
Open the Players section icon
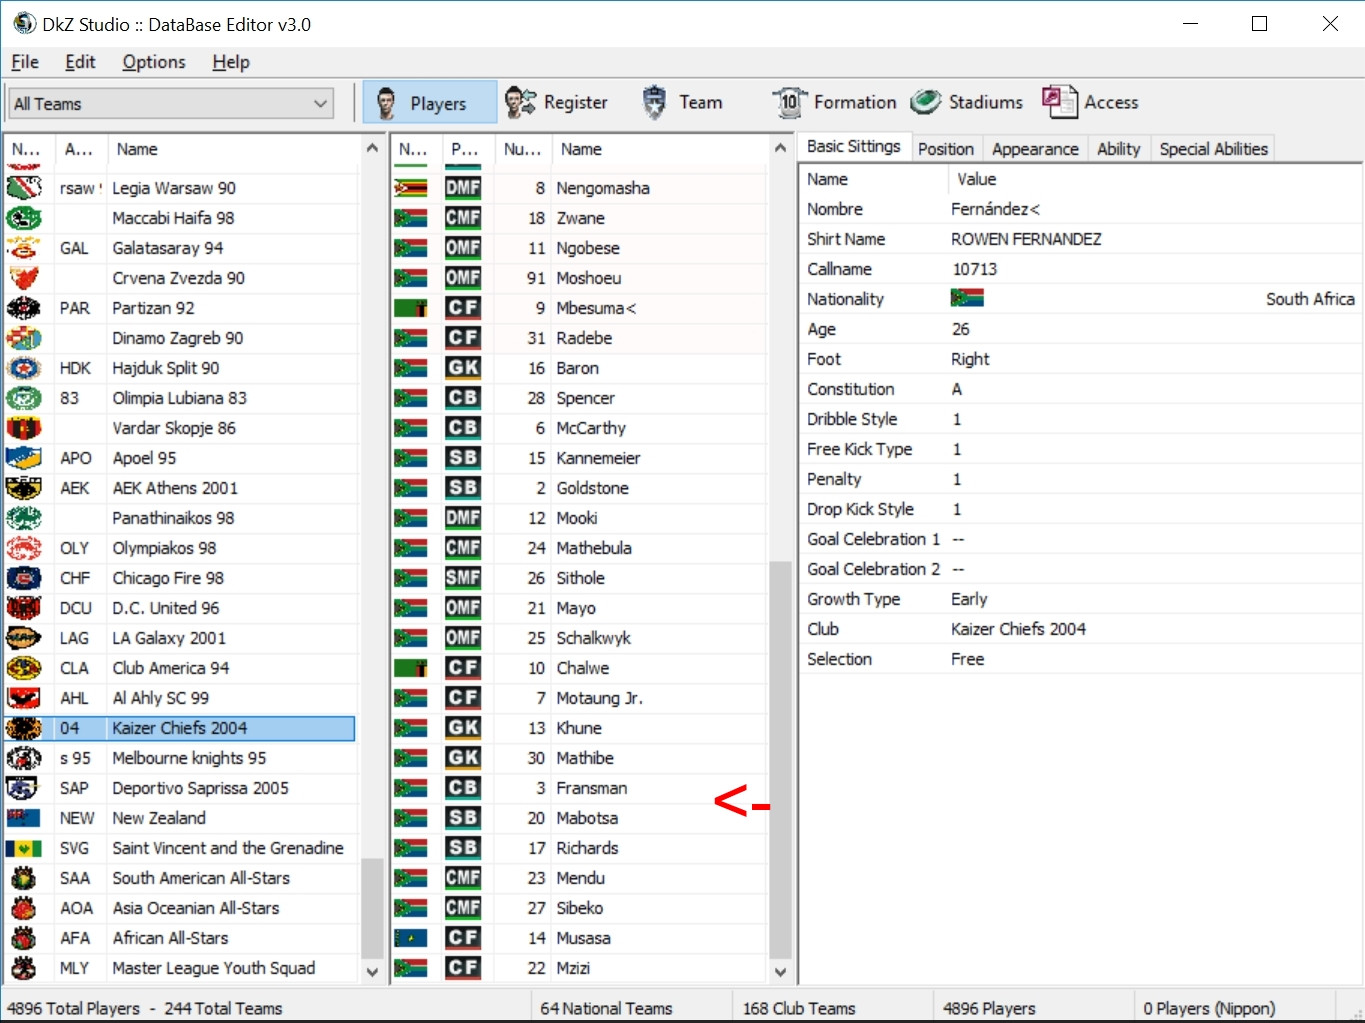(x=387, y=102)
